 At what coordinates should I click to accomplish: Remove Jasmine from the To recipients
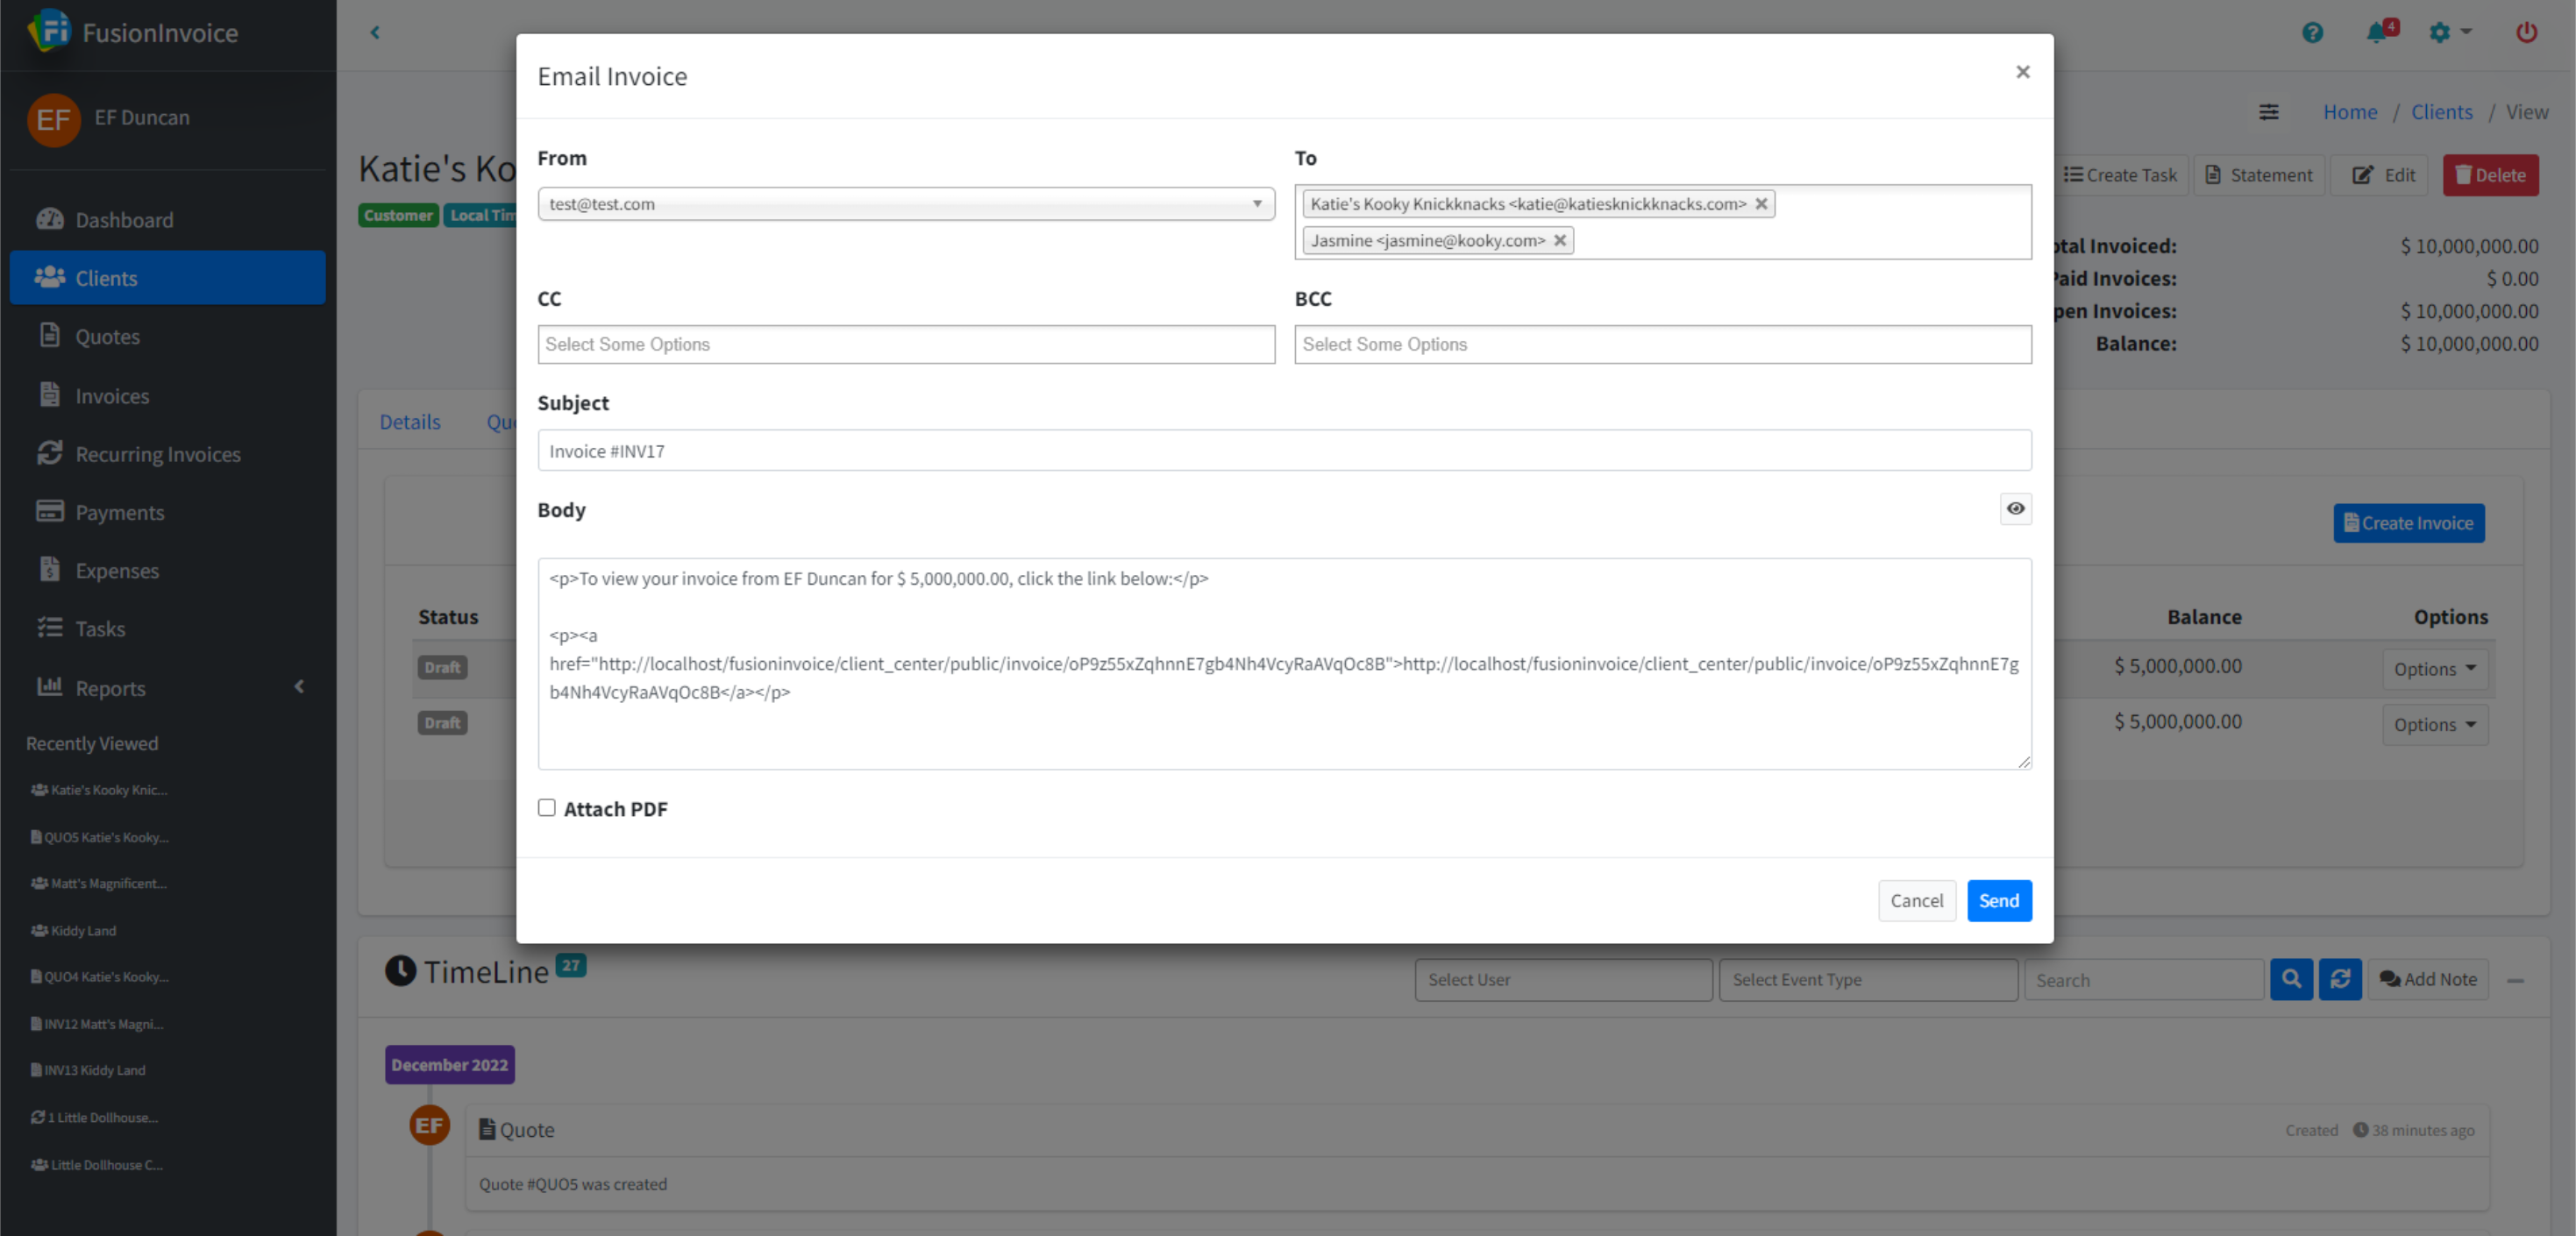pos(1560,241)
